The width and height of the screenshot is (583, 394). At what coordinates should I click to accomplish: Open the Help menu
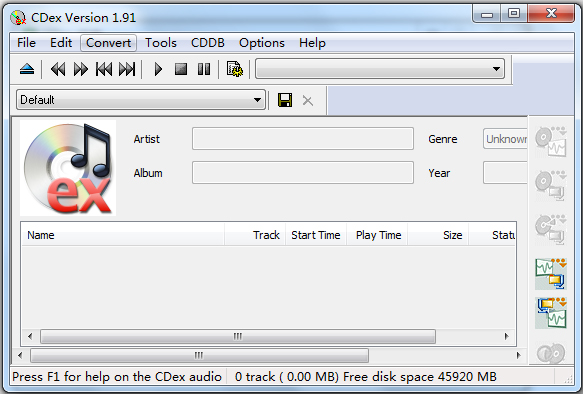(312, 43)
